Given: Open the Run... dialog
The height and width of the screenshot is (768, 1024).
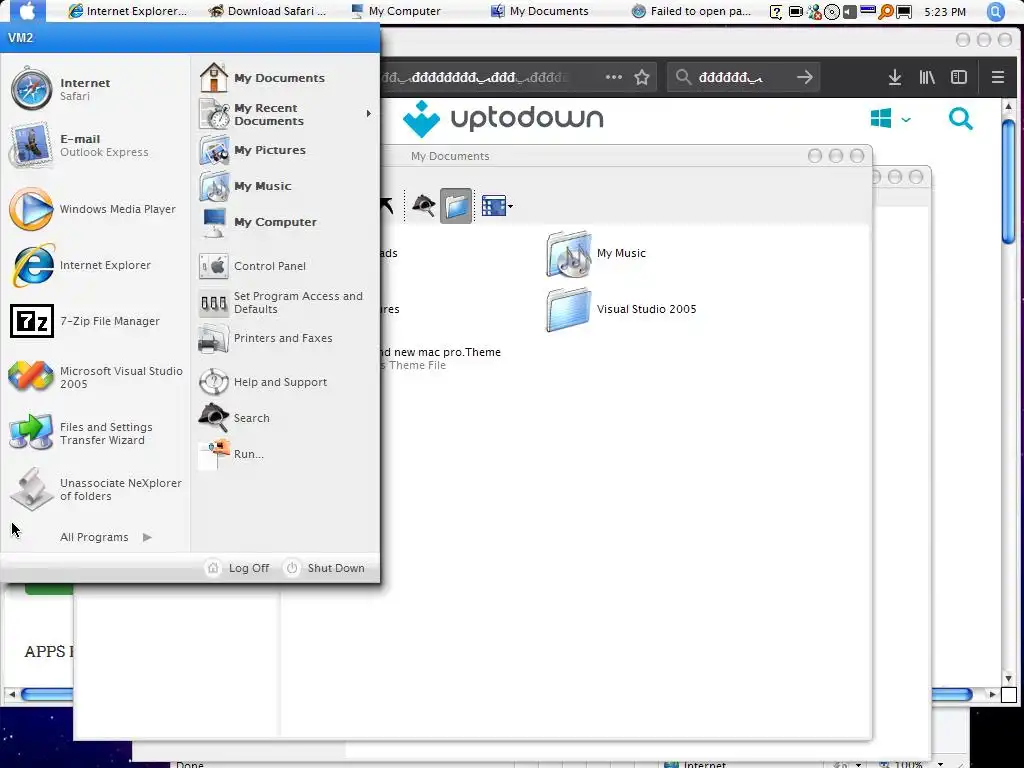Looking at the screenshot, I should pyautogui.click(x=285, y=454).
